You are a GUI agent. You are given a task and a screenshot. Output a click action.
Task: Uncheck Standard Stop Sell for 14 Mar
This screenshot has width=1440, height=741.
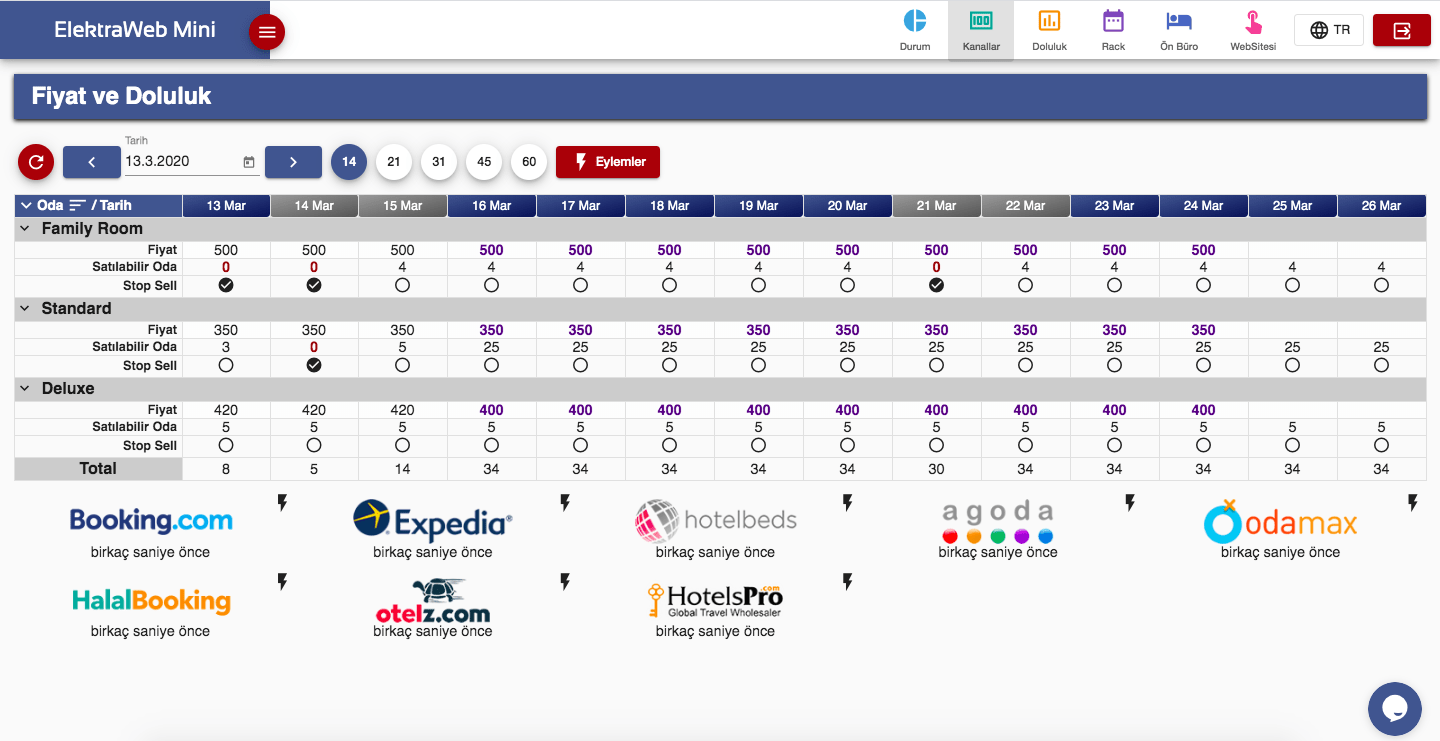[314, 365]
